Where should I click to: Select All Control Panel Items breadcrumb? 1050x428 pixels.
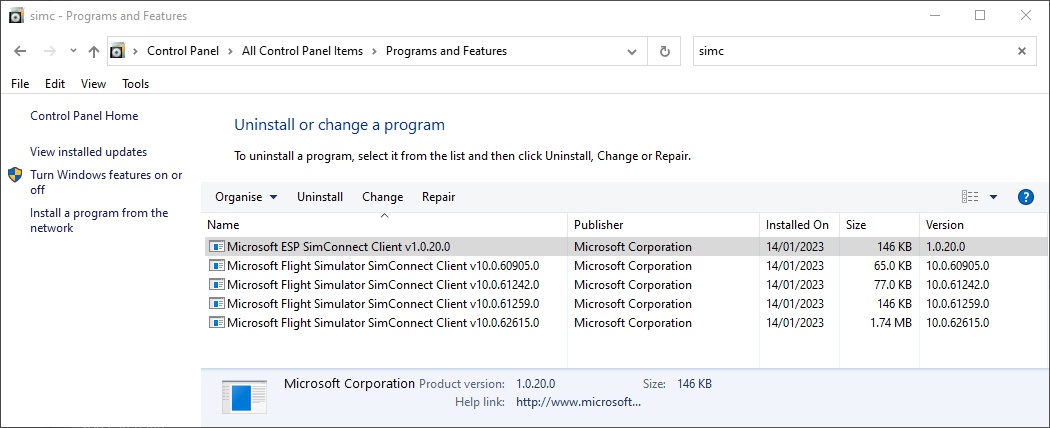(x=303, y=51)
